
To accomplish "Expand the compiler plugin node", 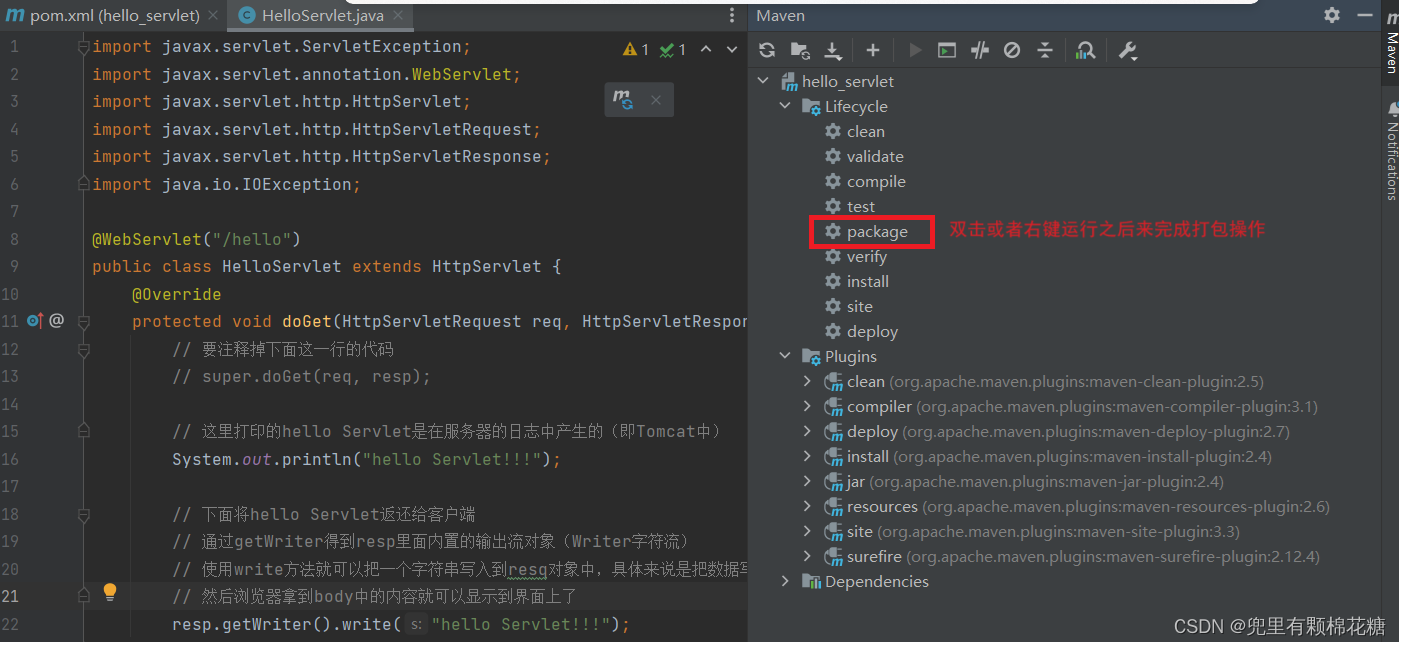I will [x=808, y=406].
